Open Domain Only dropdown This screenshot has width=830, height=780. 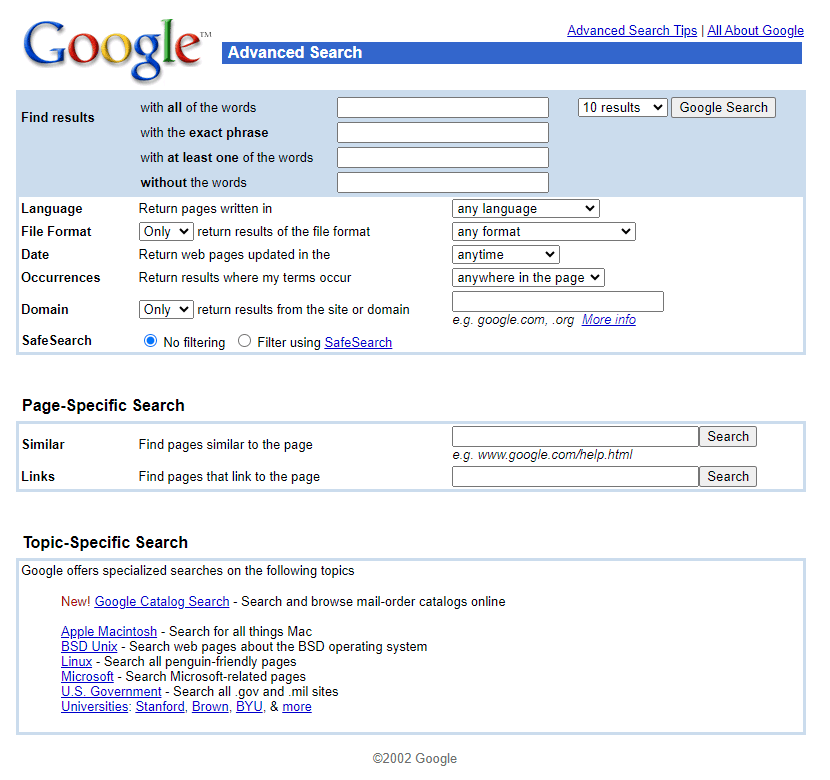pos(166,309)
